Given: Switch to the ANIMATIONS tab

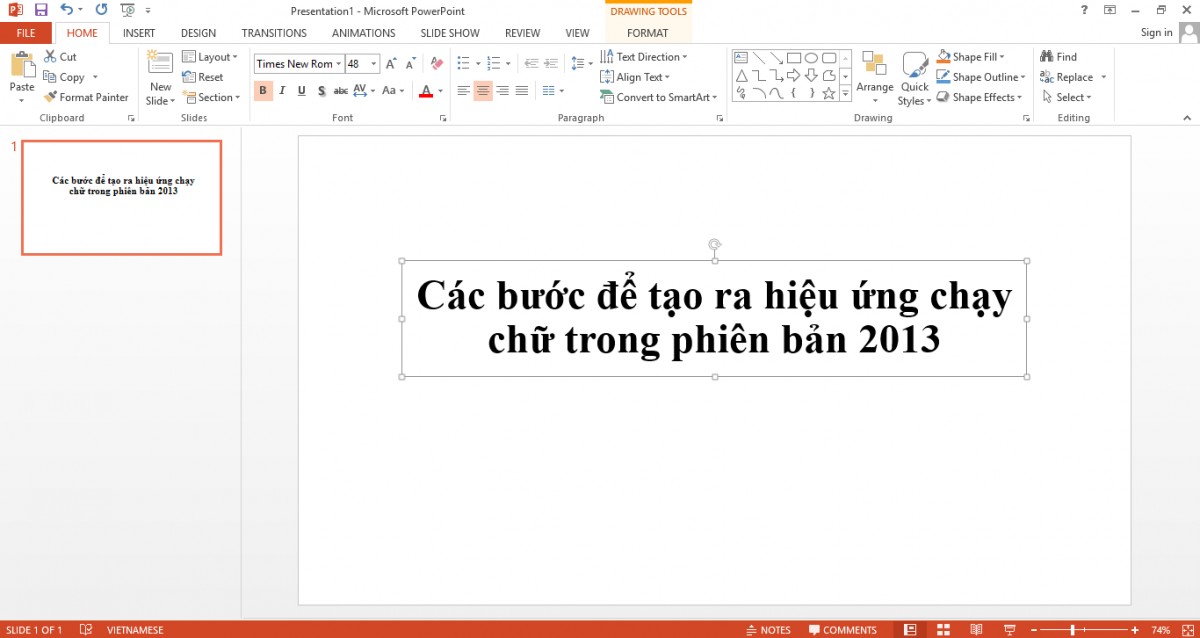Looking at the screenshot, I should 364,33.
